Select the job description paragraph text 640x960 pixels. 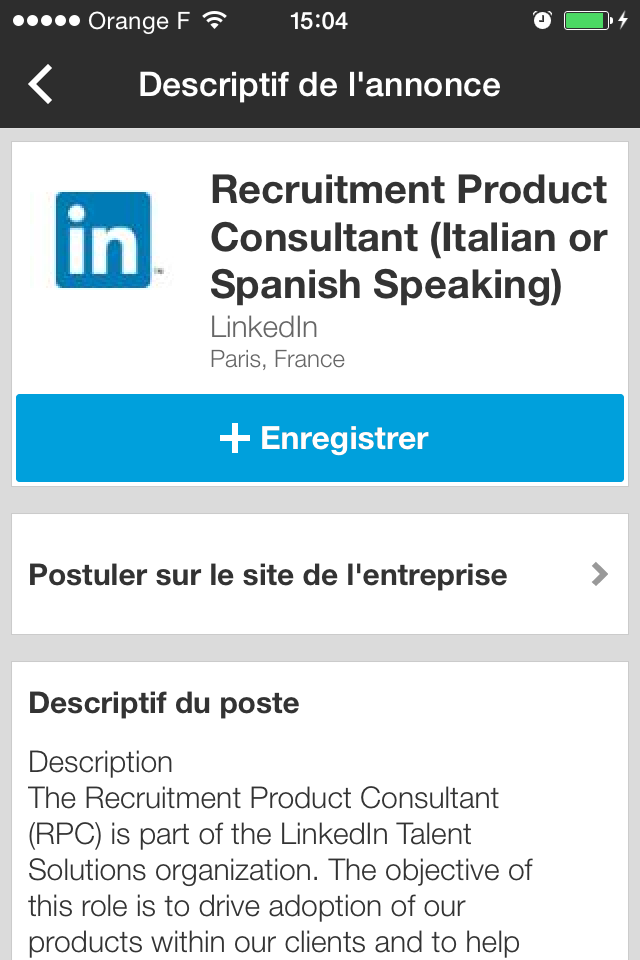click(280, 870)
